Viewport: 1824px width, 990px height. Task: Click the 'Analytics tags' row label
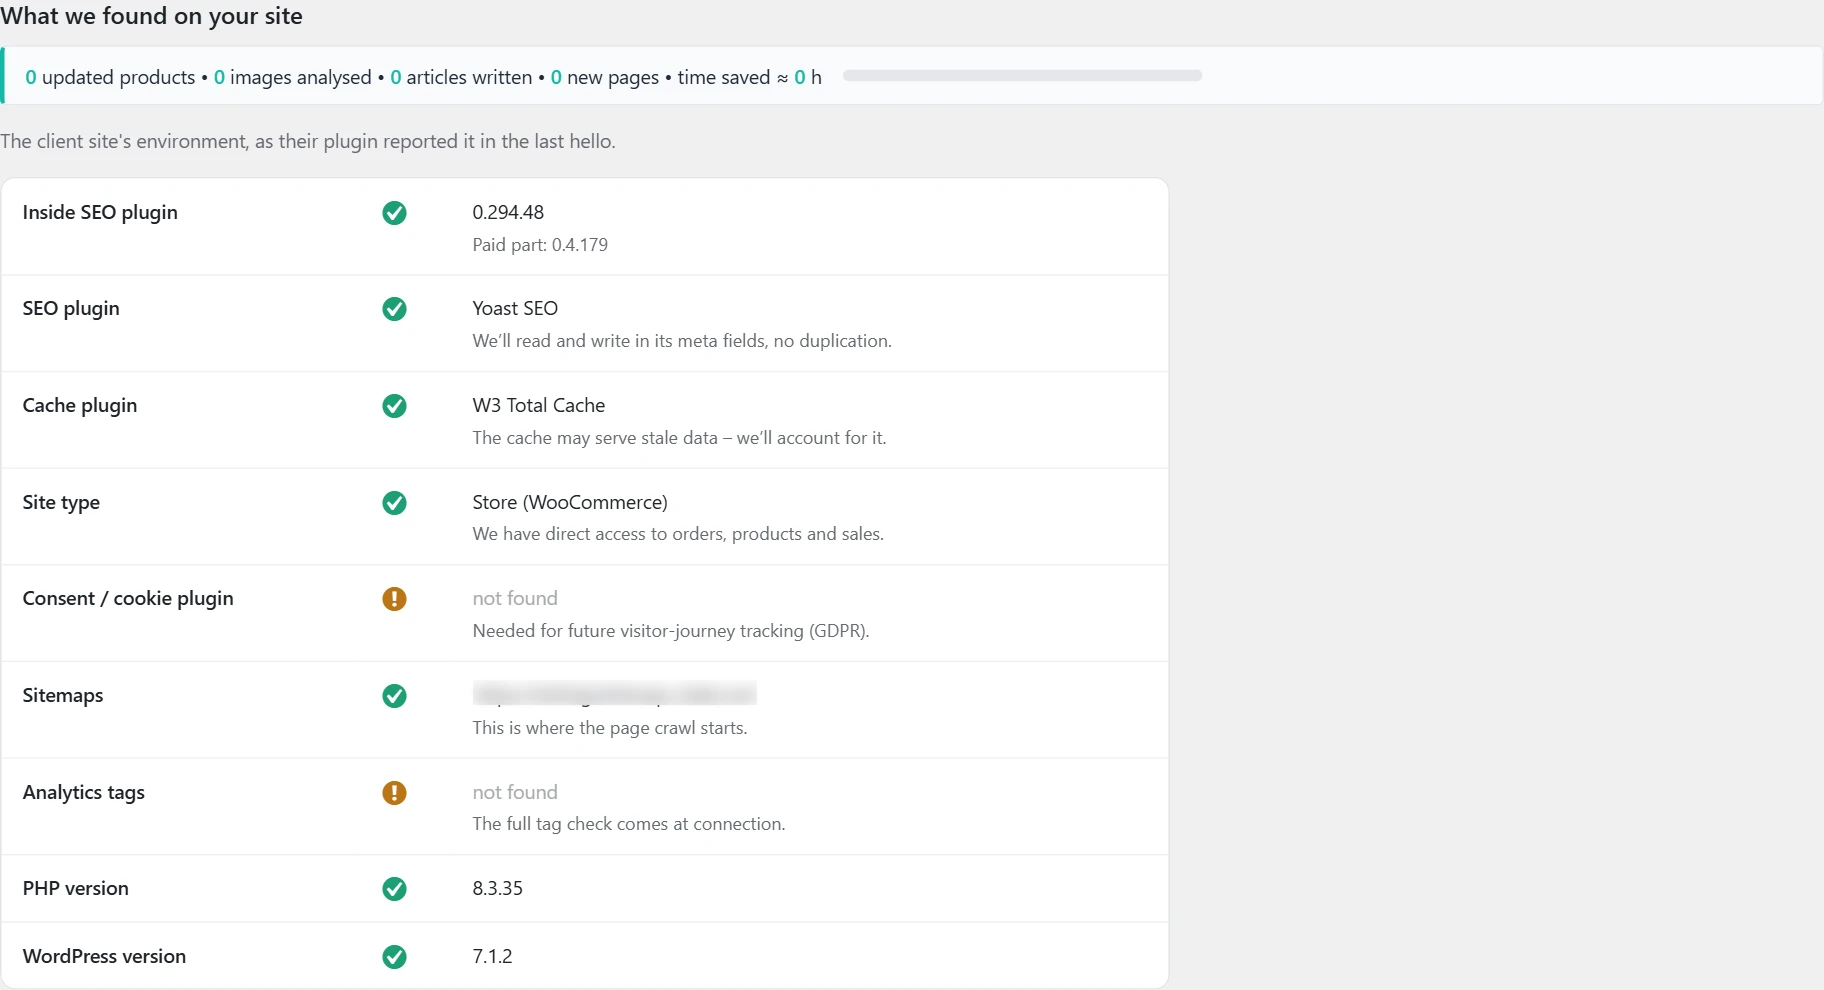tap(84, 792)
